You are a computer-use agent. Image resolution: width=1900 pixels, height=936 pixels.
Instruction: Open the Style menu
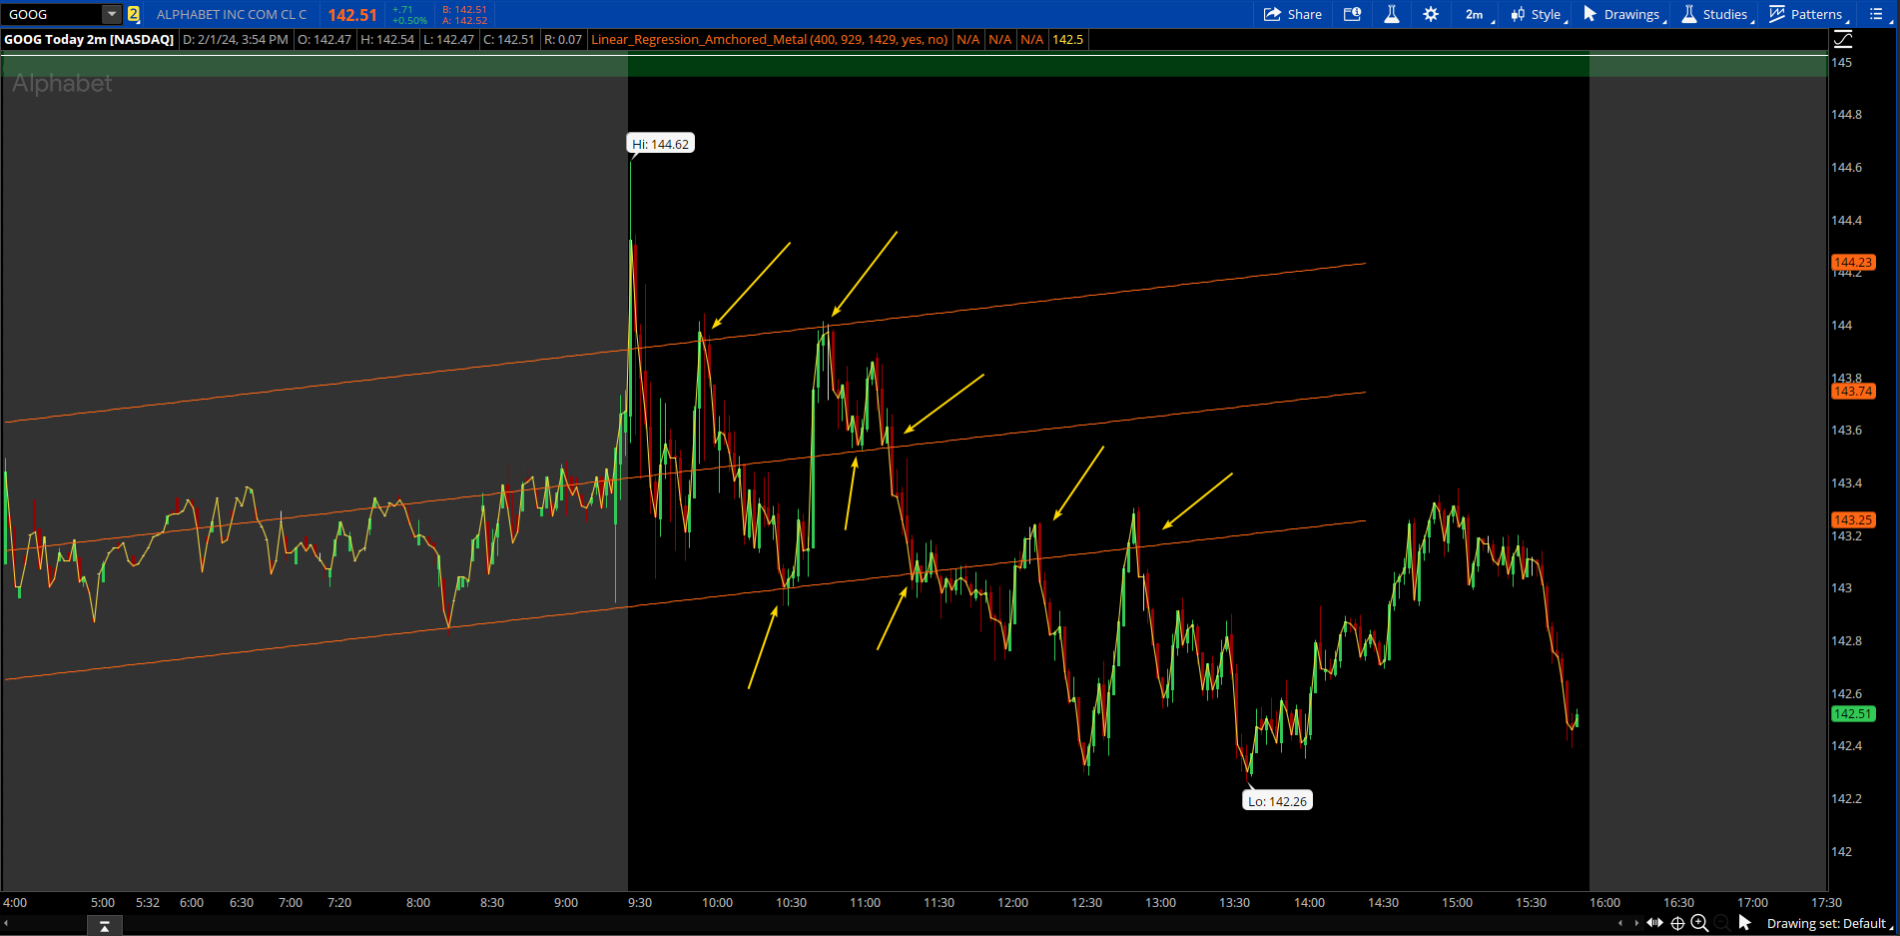[x=1536, y=14]
